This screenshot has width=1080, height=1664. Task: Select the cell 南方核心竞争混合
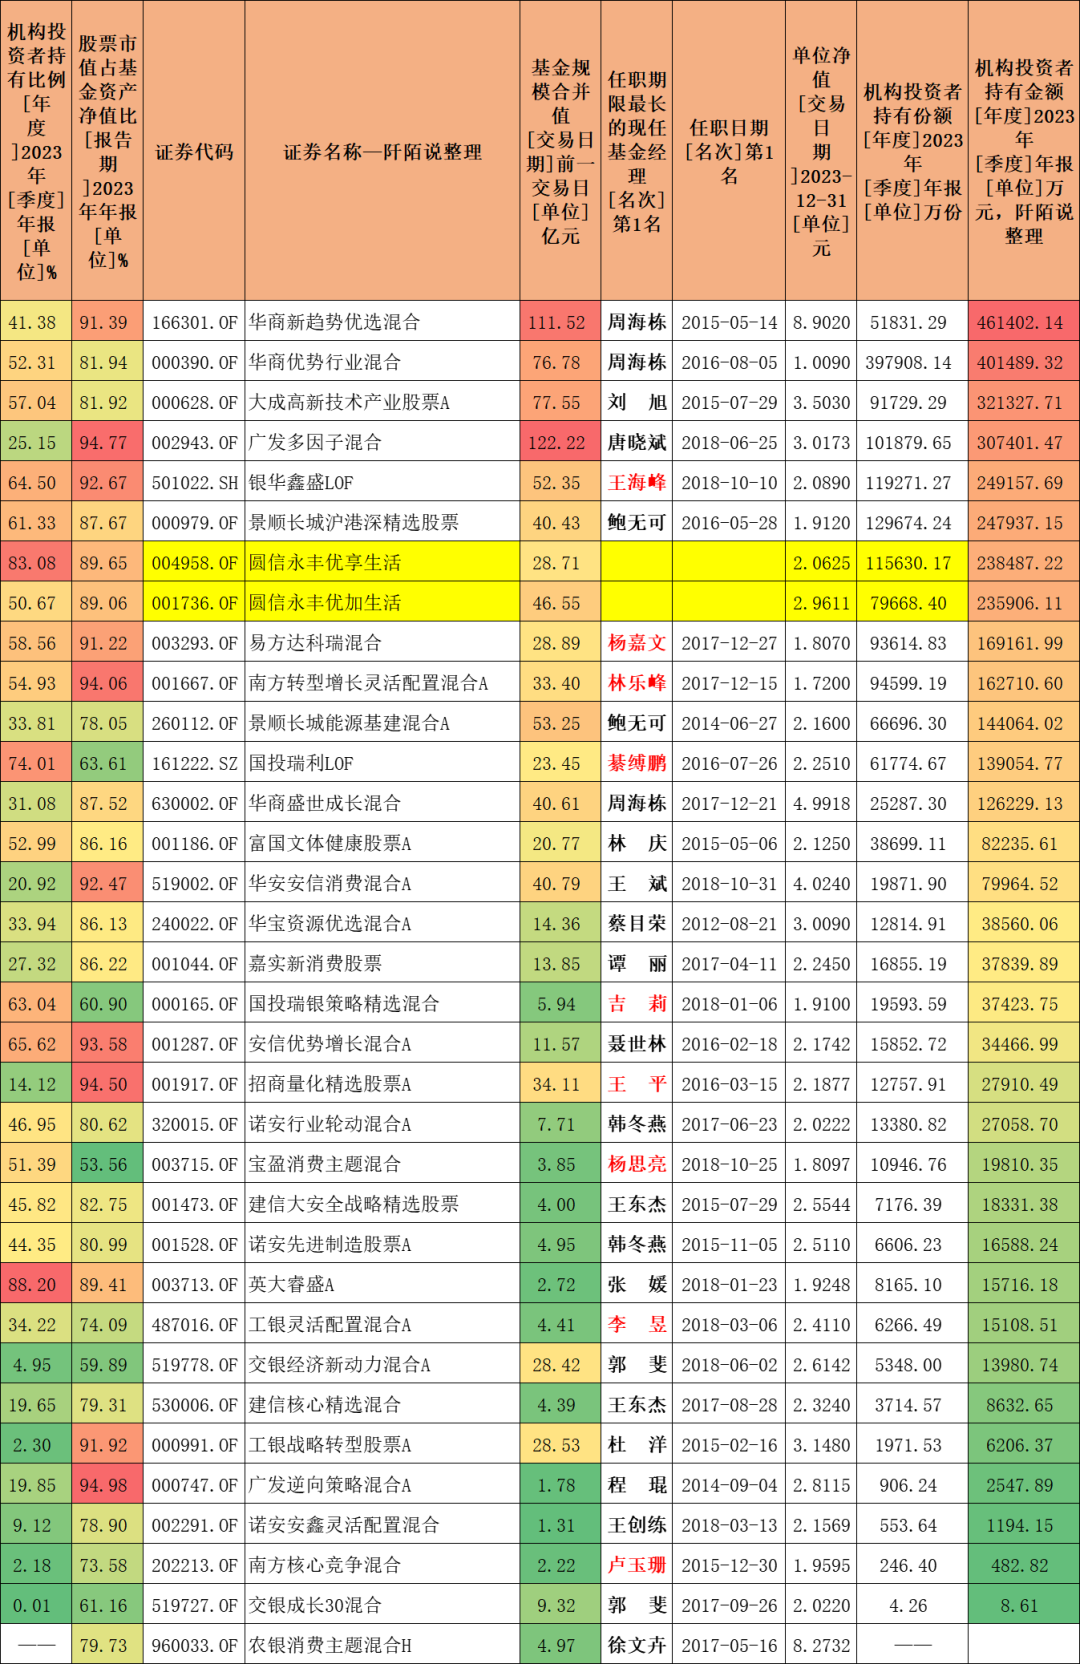(x=382, y=1565)
